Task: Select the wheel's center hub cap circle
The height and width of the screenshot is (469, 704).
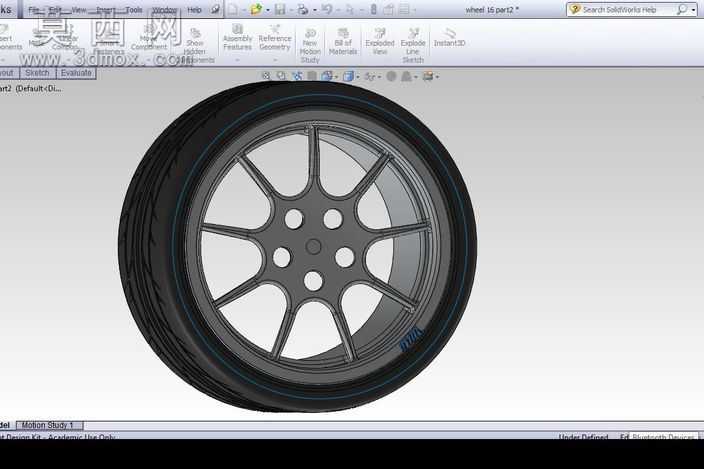Action: click(313, 246)
